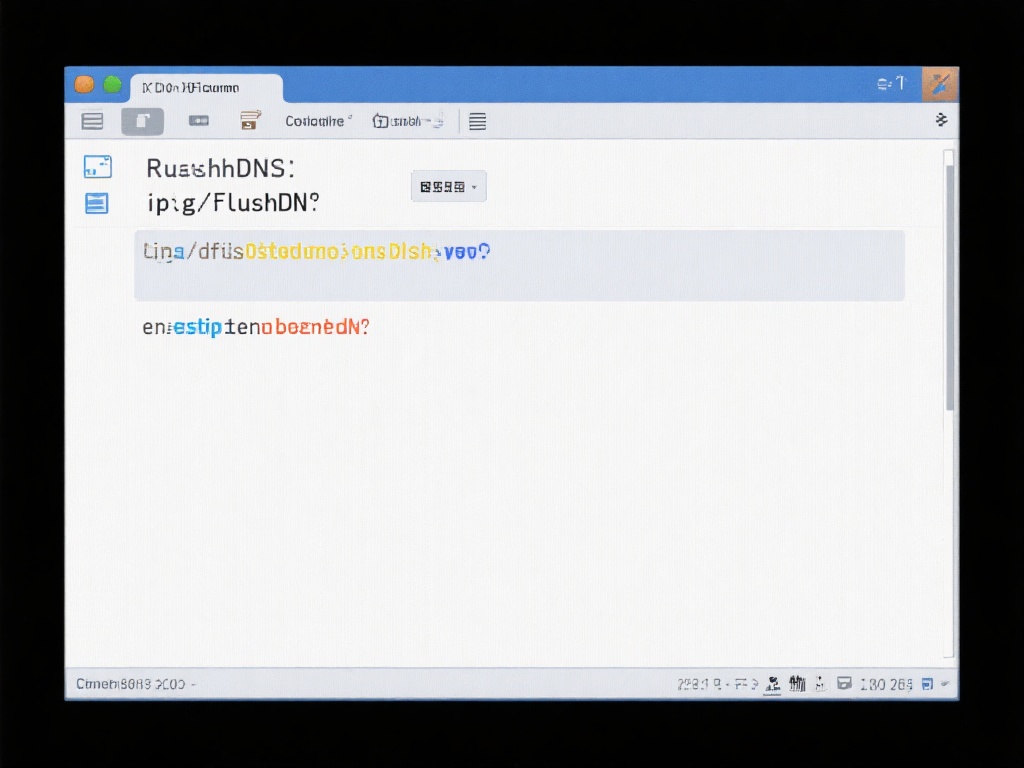
Task: Expand the button dropdown beside the FlushDNS heading
Action: point(448,186)
